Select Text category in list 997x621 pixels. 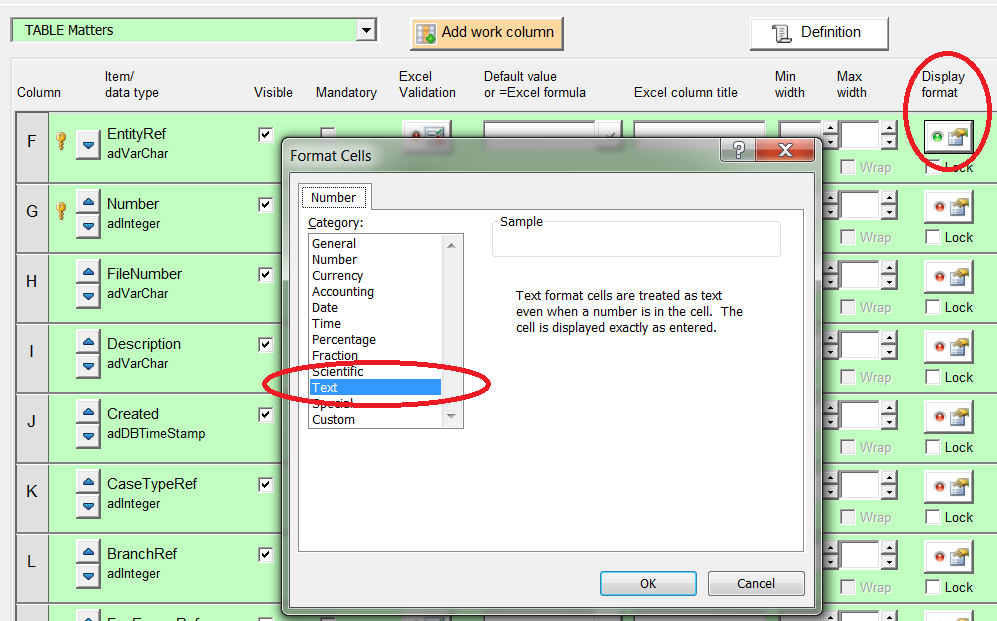(375, 388)
